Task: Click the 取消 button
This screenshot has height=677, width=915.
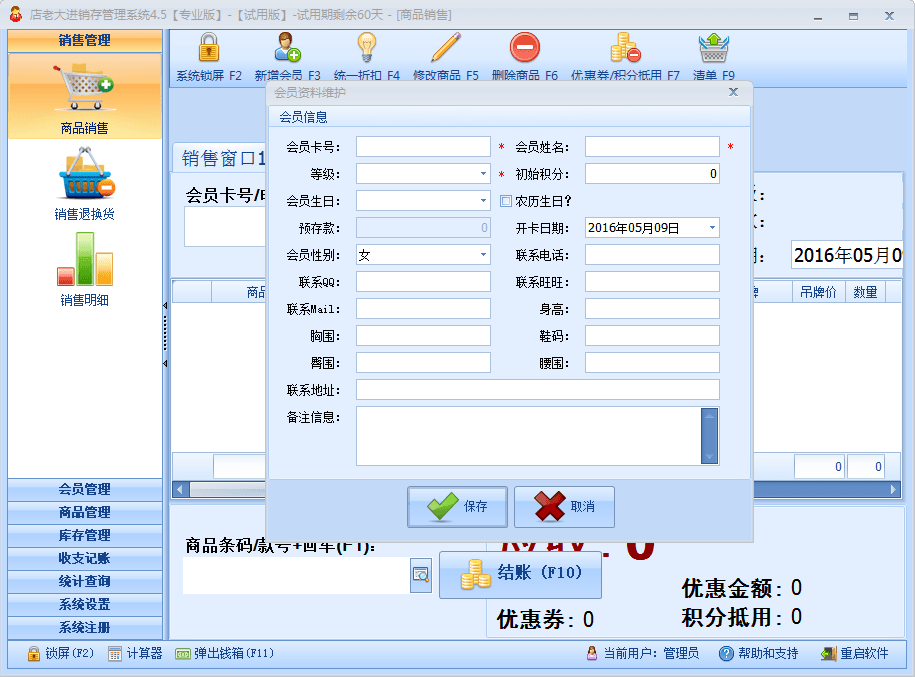Action: coord(564,507)
